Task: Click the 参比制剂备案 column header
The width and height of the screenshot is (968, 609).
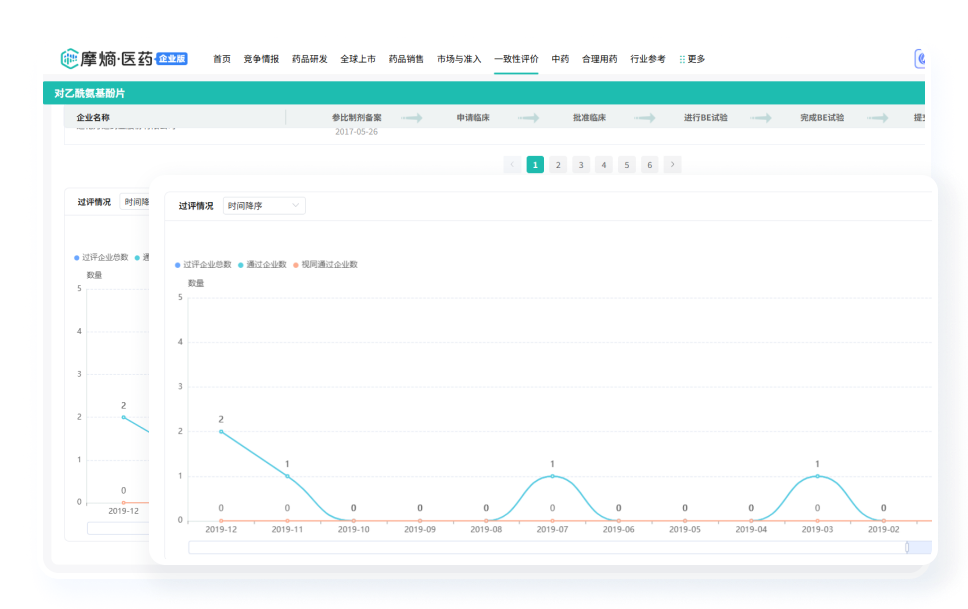Action: (357, 117)
